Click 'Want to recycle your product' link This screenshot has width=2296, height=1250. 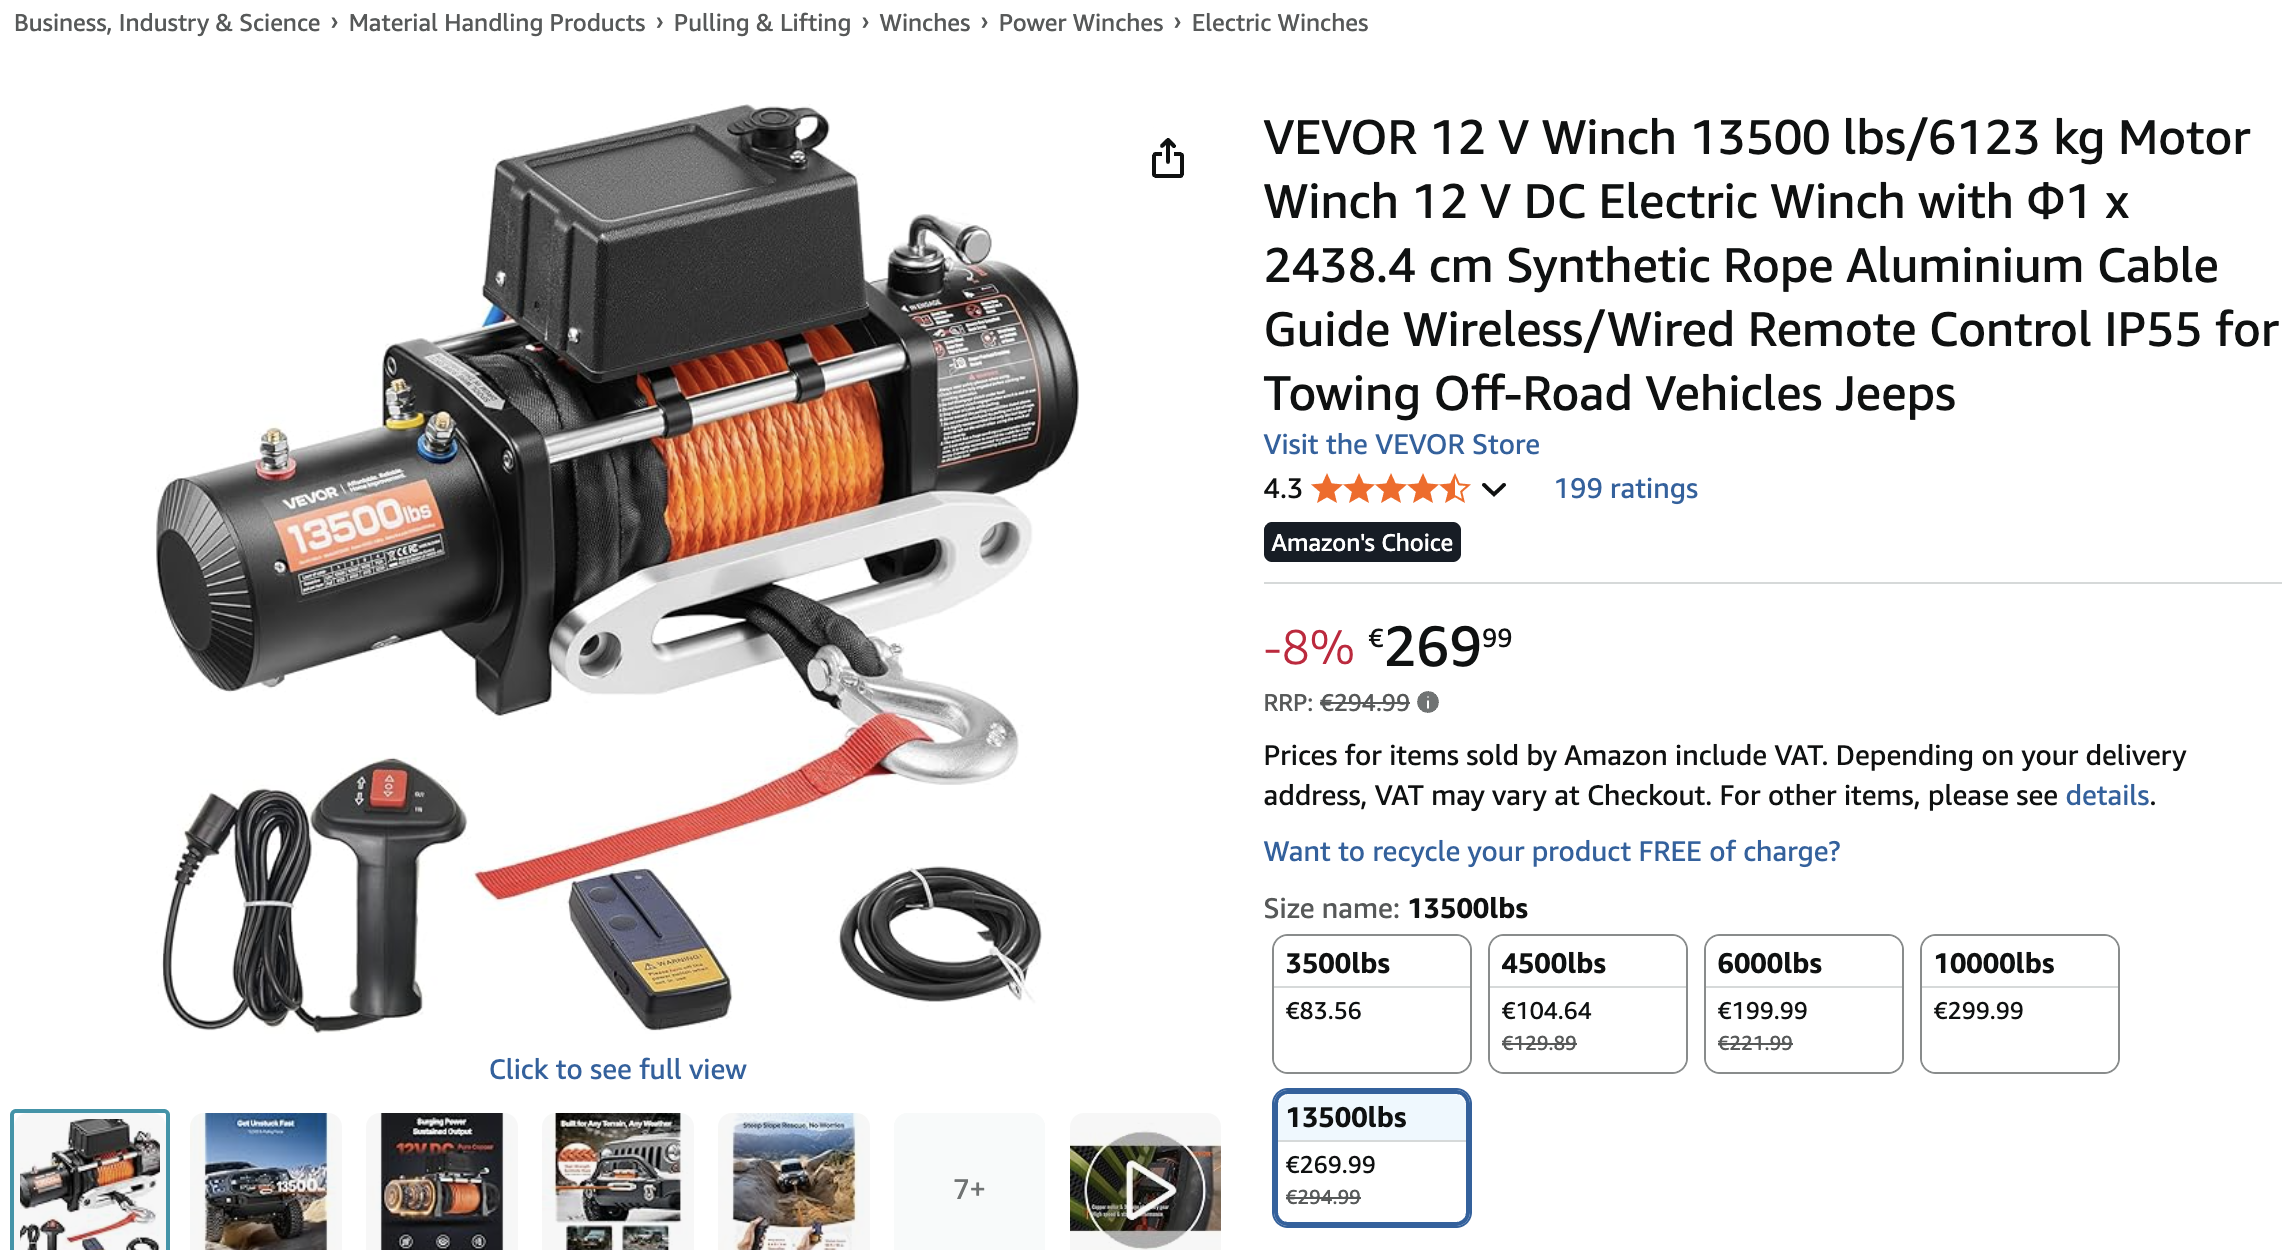coord(1551,851)
